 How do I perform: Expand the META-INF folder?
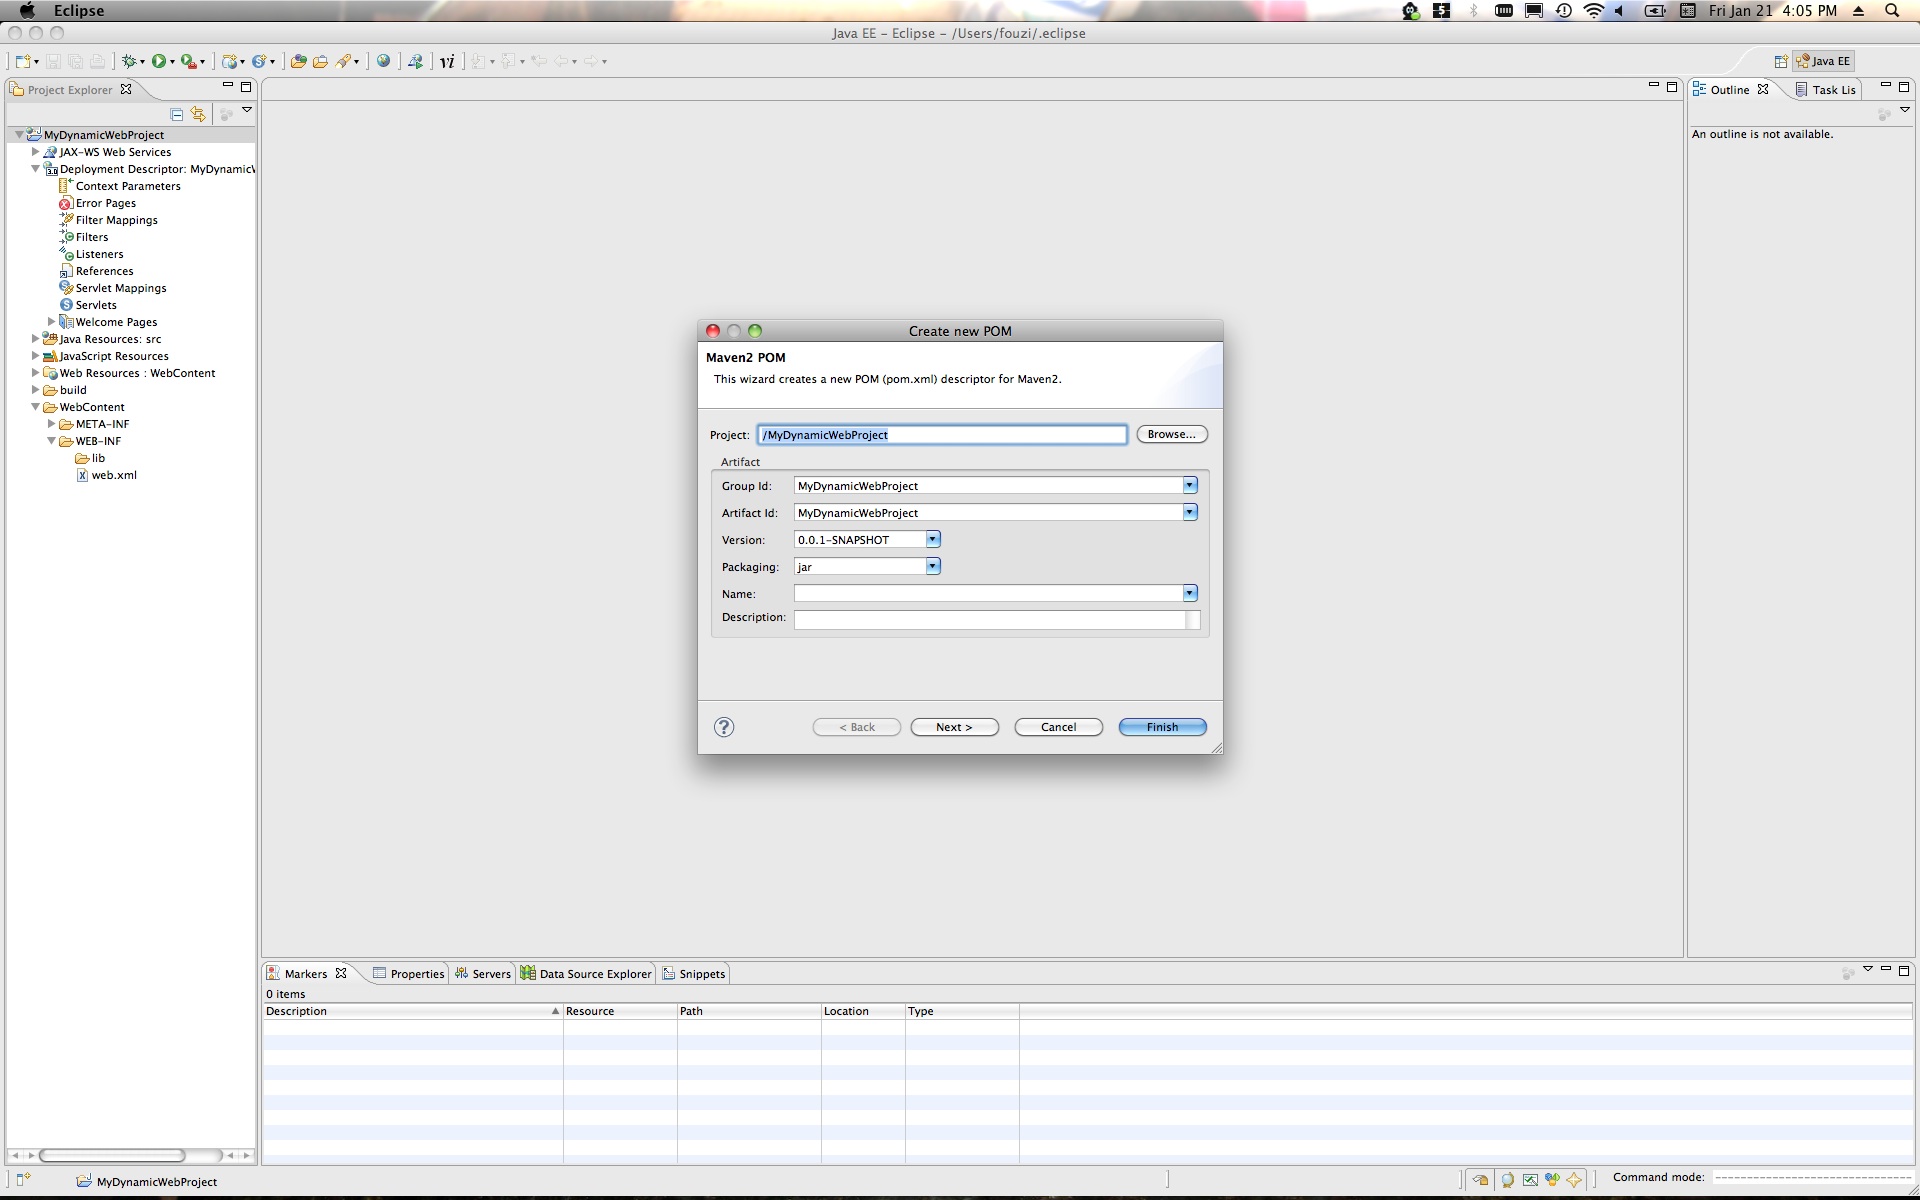point(51,423)
